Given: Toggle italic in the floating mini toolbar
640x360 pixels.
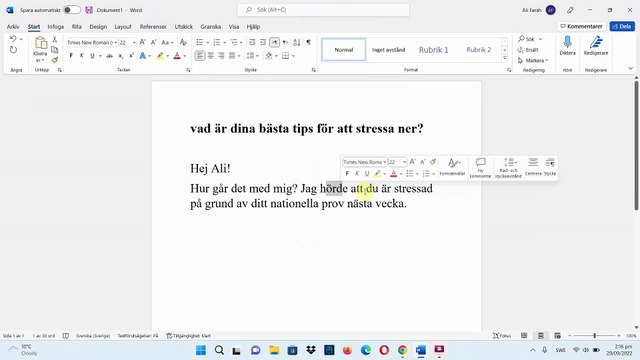Looking at the screenshot, I should [x=357, y=173].
